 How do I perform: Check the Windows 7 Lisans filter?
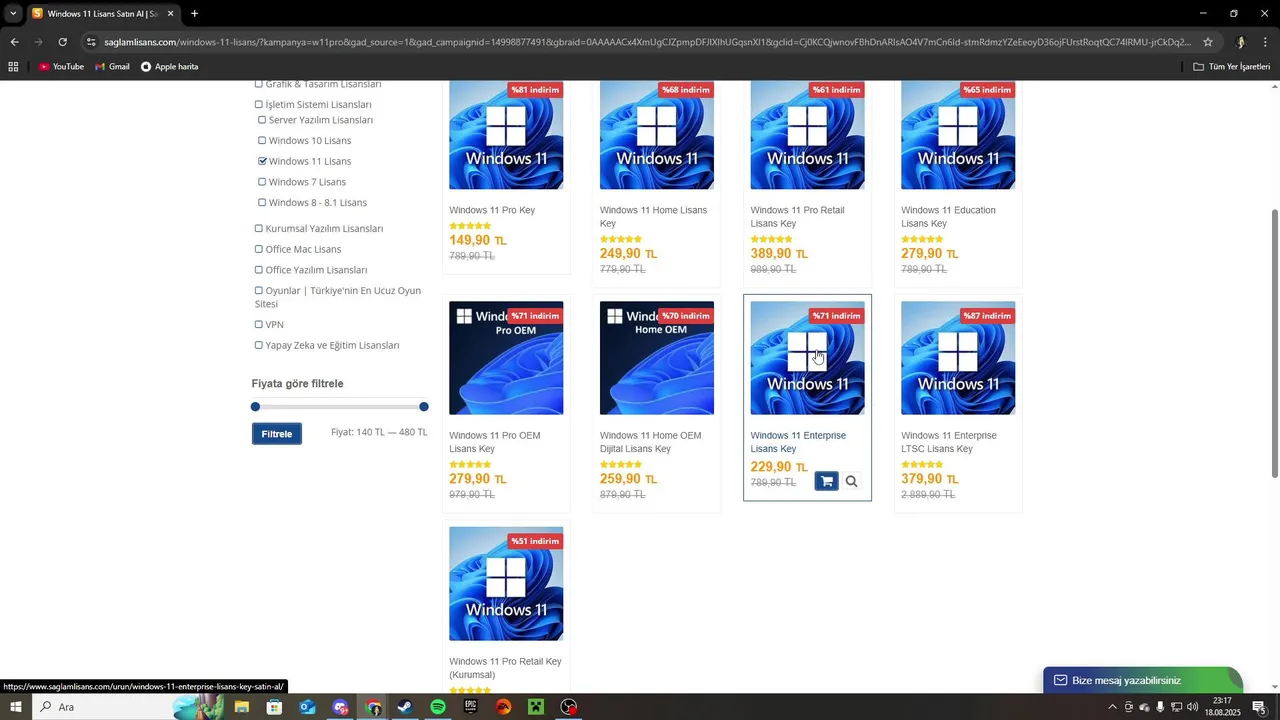[262, 182]
